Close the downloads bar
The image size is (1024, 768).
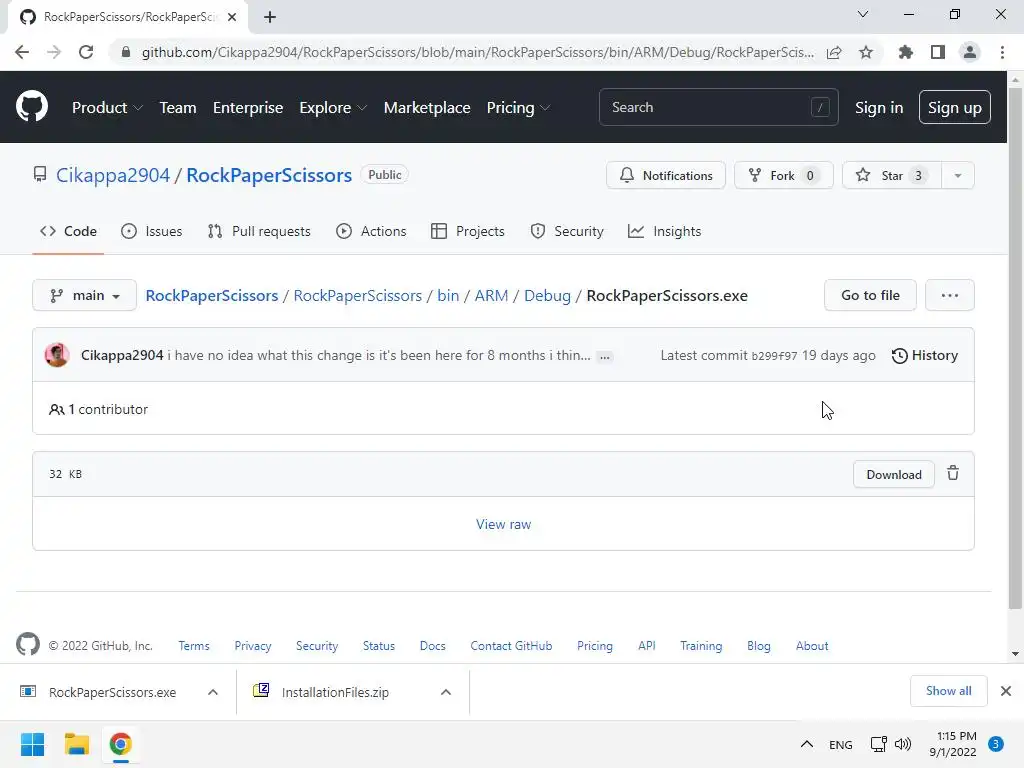pyautogui.click(x=1006, y=691)
